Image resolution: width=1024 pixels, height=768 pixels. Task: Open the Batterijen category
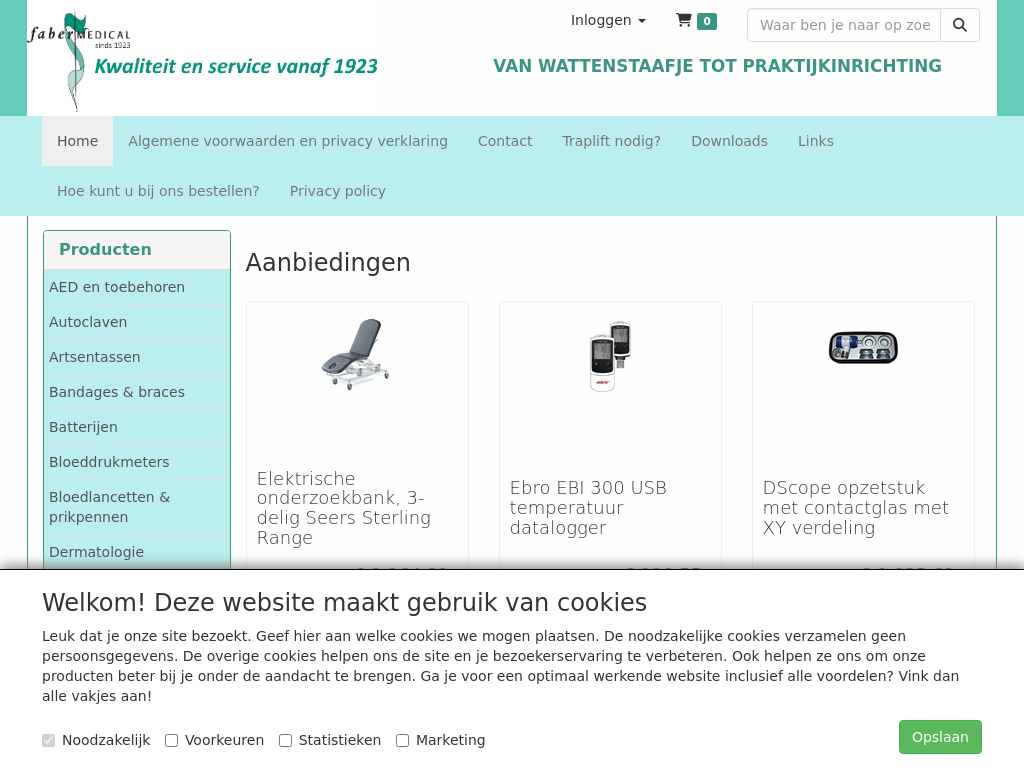[x=137, y=426]
